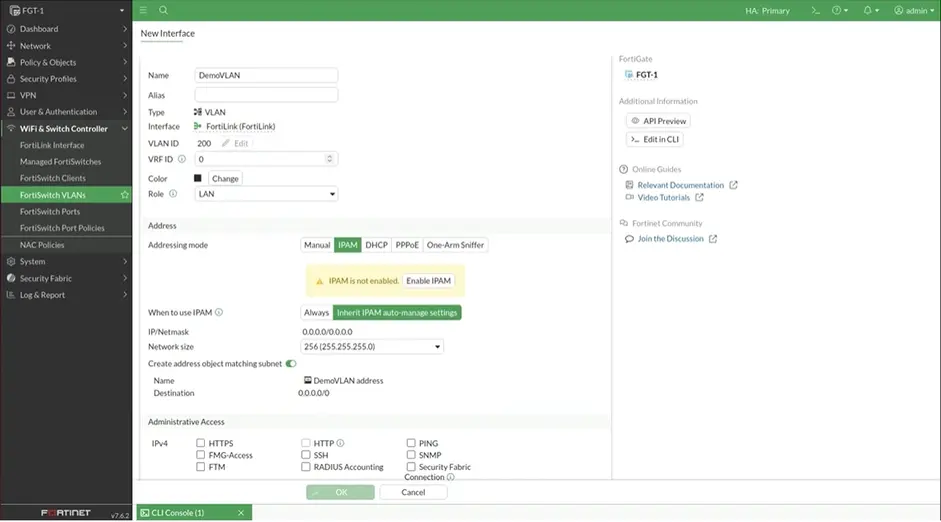
Task: Open the help question mark menu
Action: click(x=840, y=10)
